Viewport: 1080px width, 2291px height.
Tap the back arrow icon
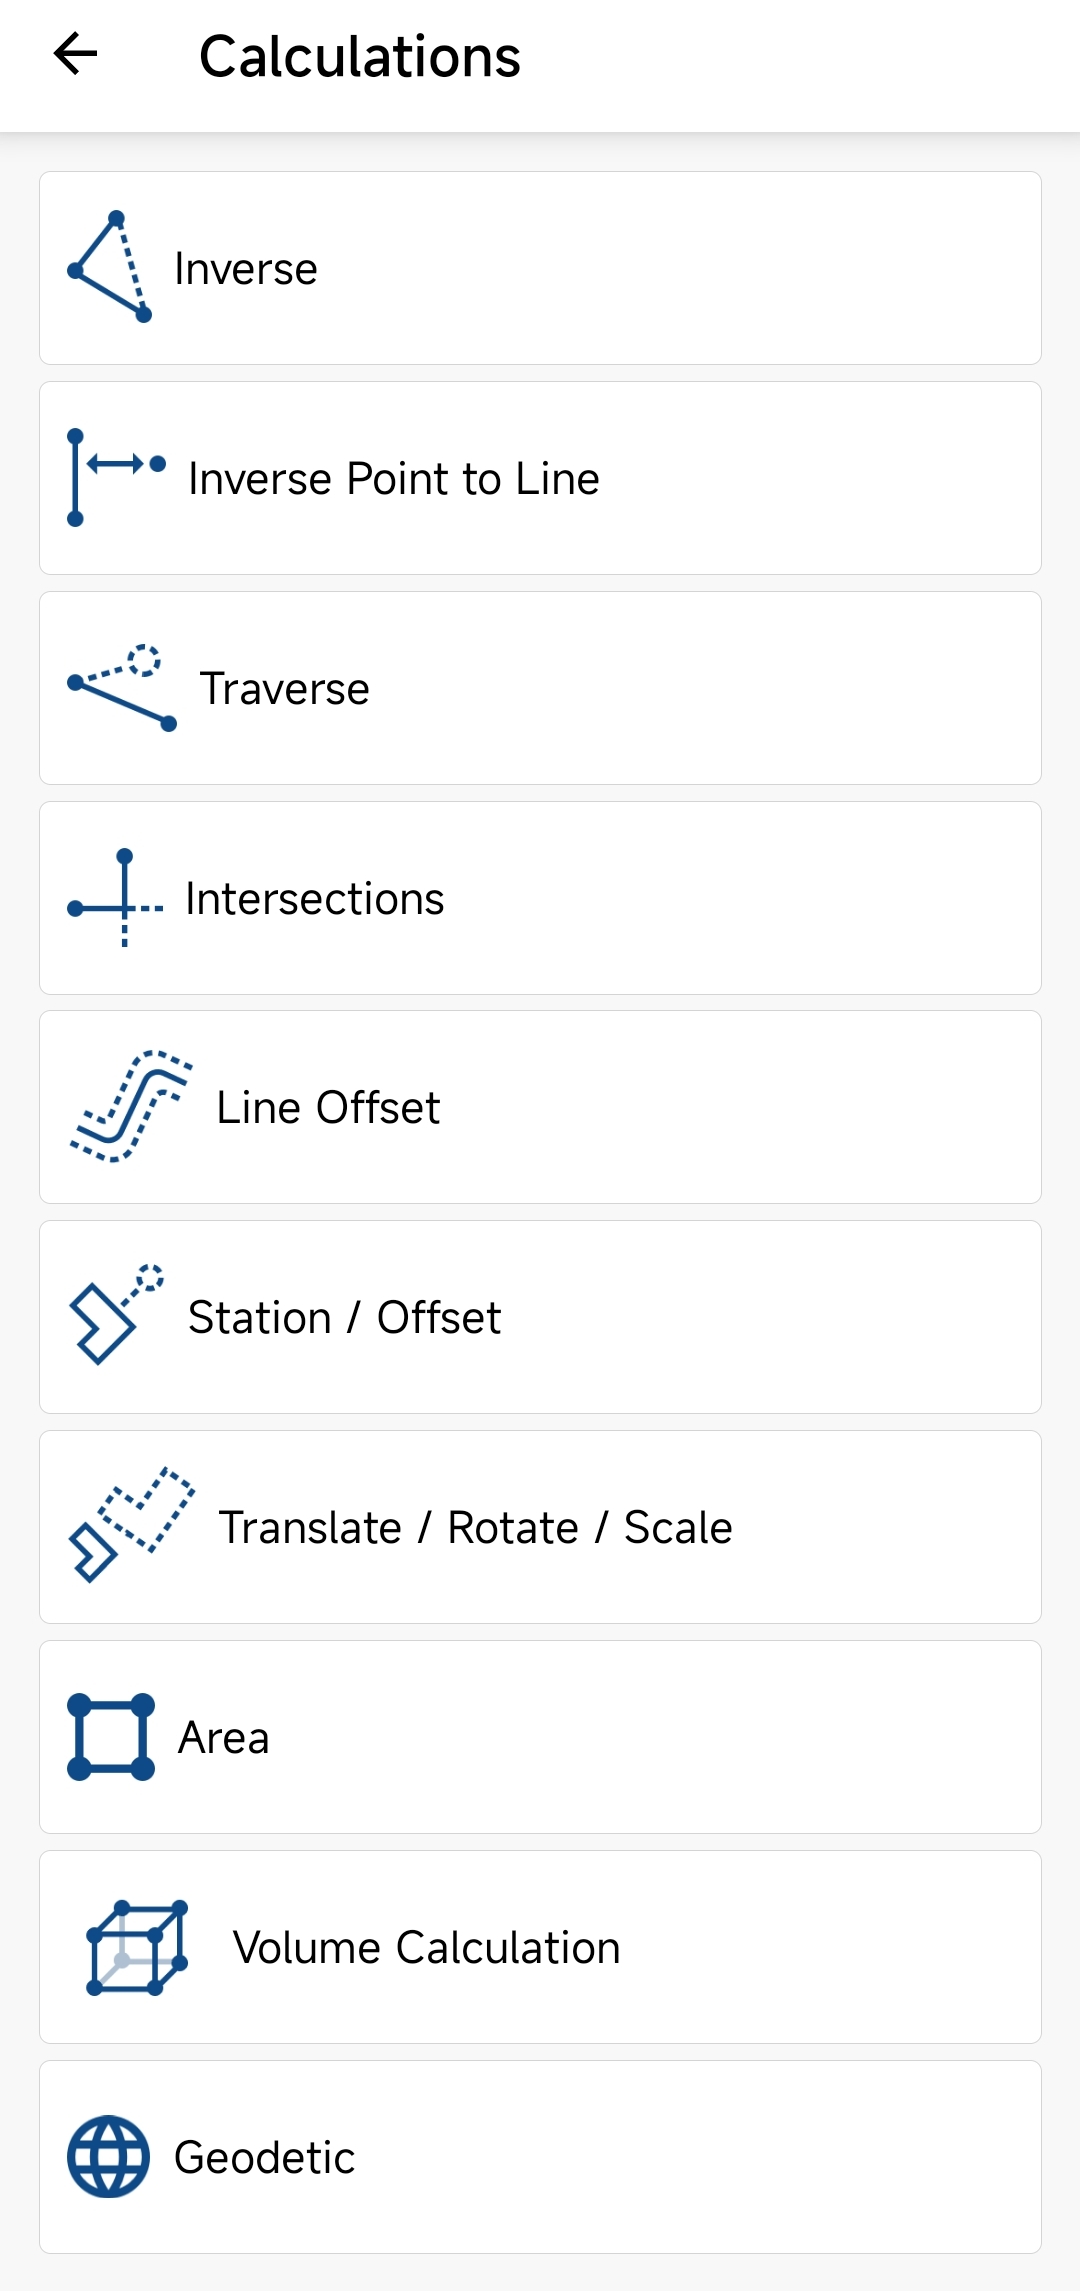point(75,54)
